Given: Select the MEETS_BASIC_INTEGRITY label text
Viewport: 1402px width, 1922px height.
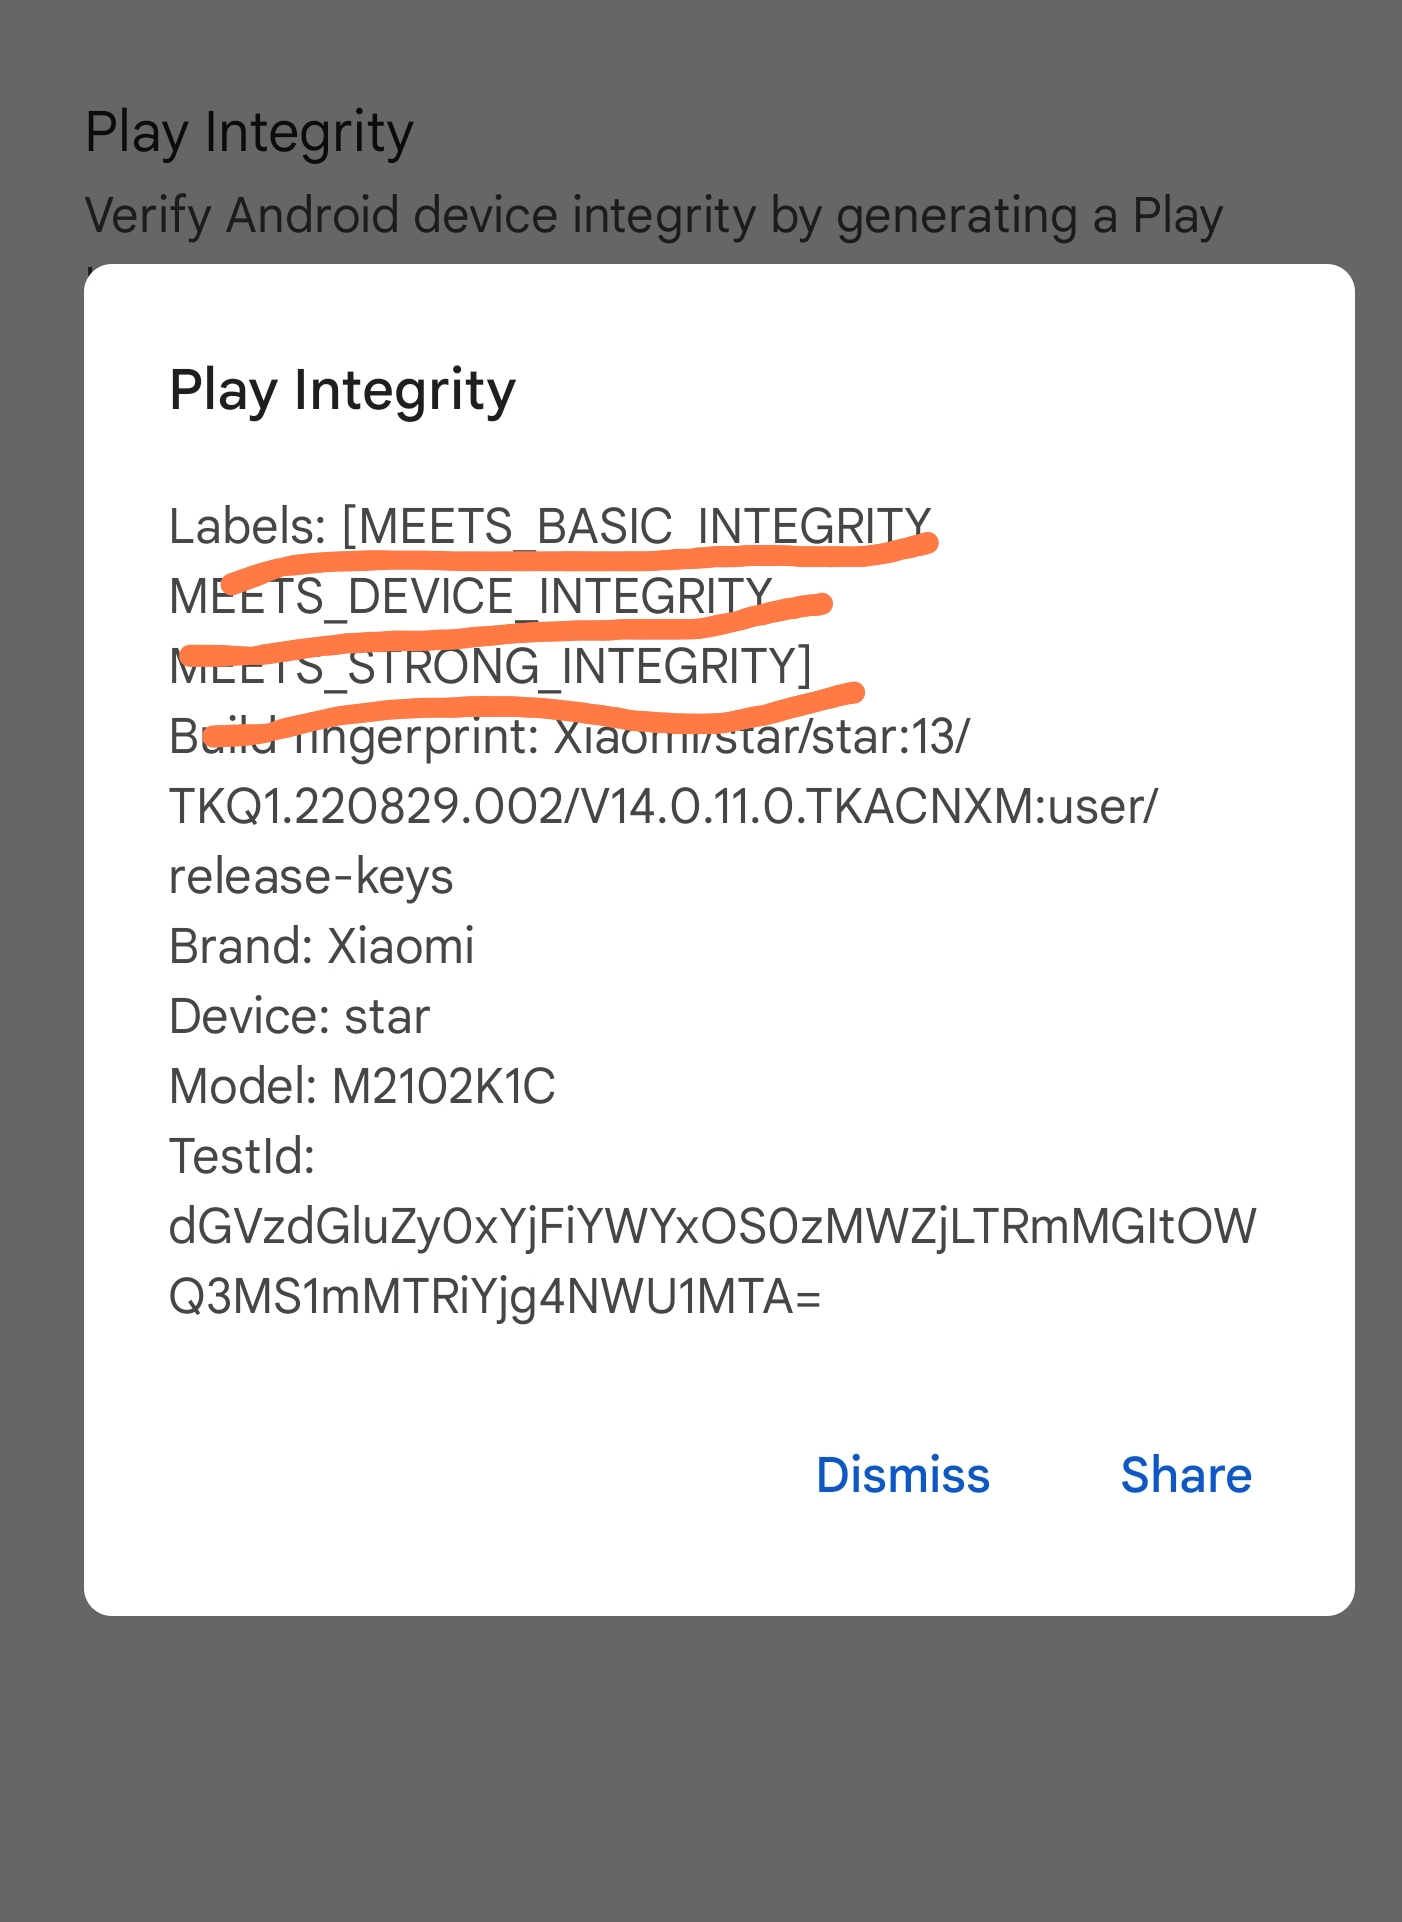Looking at the screenshot, I should (643, 526).
